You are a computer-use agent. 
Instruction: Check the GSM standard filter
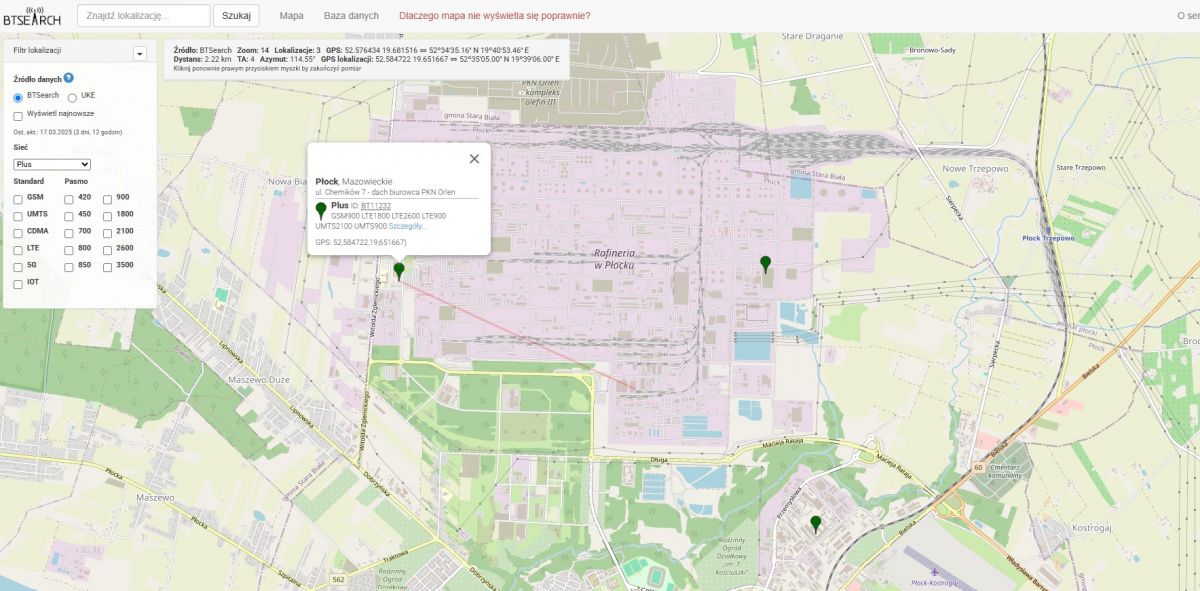pyautogui.click(x=18, y=199)
